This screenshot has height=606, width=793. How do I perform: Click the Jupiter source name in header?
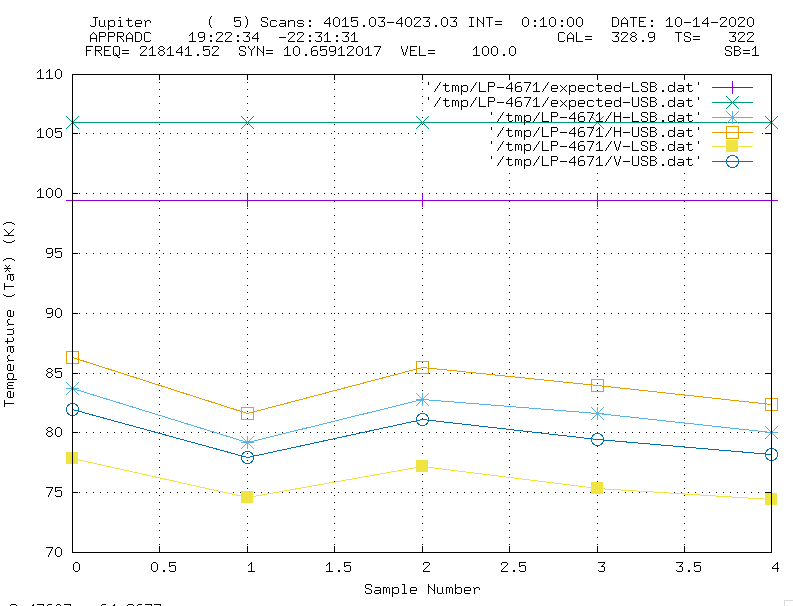click(x=120, y=23)
